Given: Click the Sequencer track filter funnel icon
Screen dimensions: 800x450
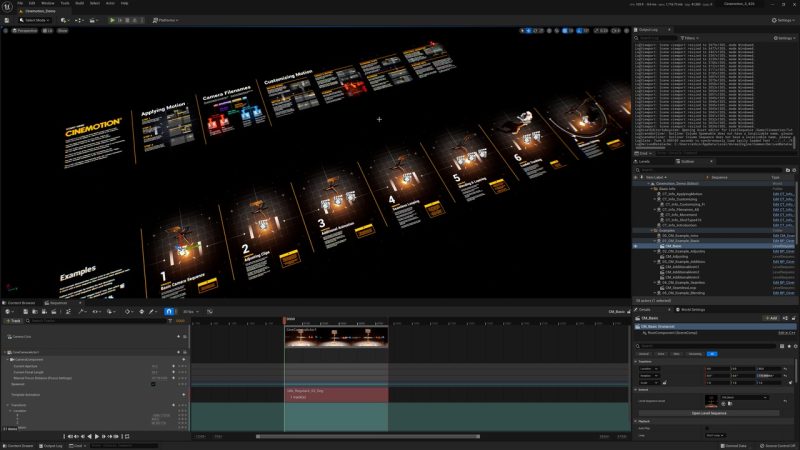Looking at the screenshot, I should click(x=170, y=321).
